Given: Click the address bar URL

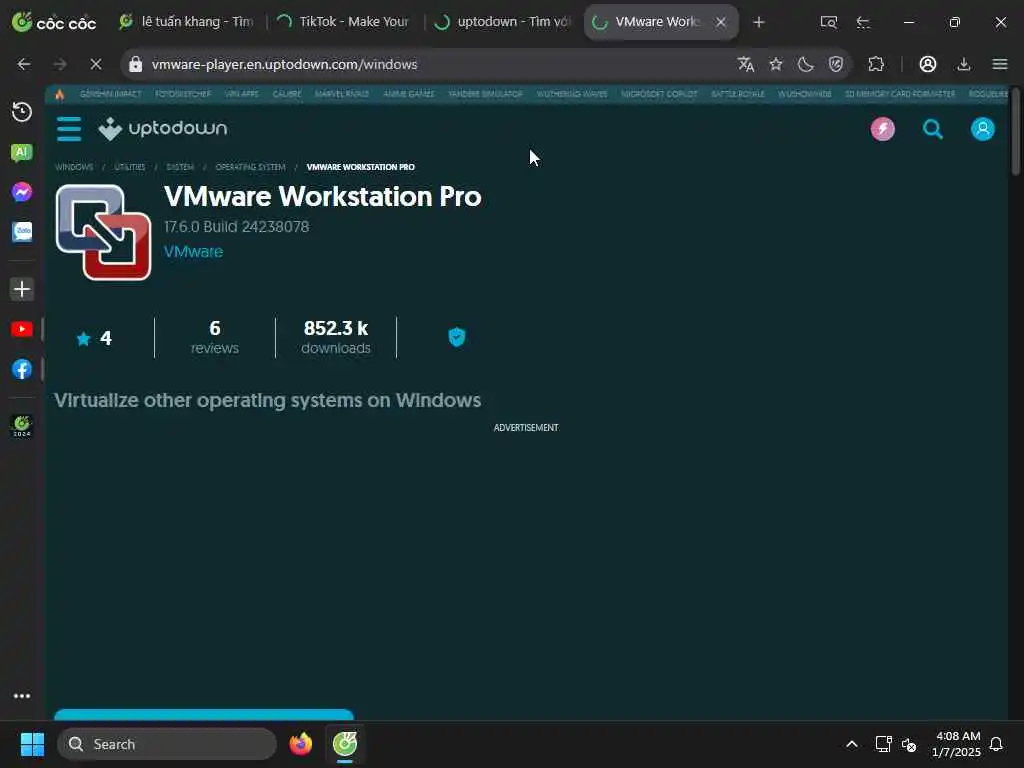Looking at the screenshot, I should (x=285, y=64).
